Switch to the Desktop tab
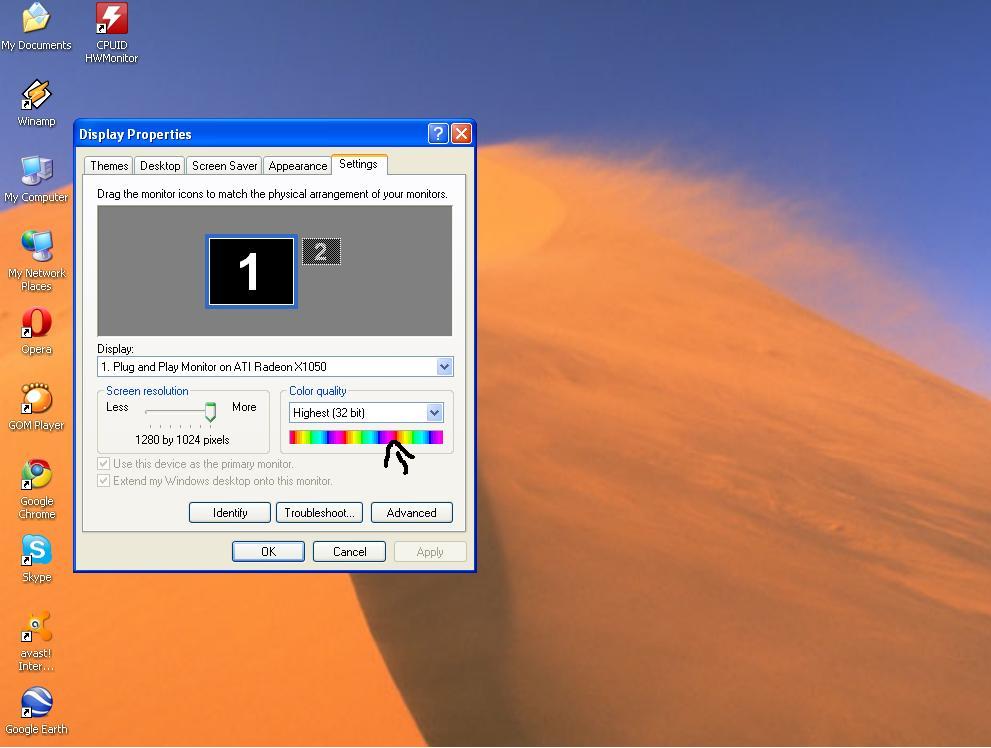 pos(160,166)
